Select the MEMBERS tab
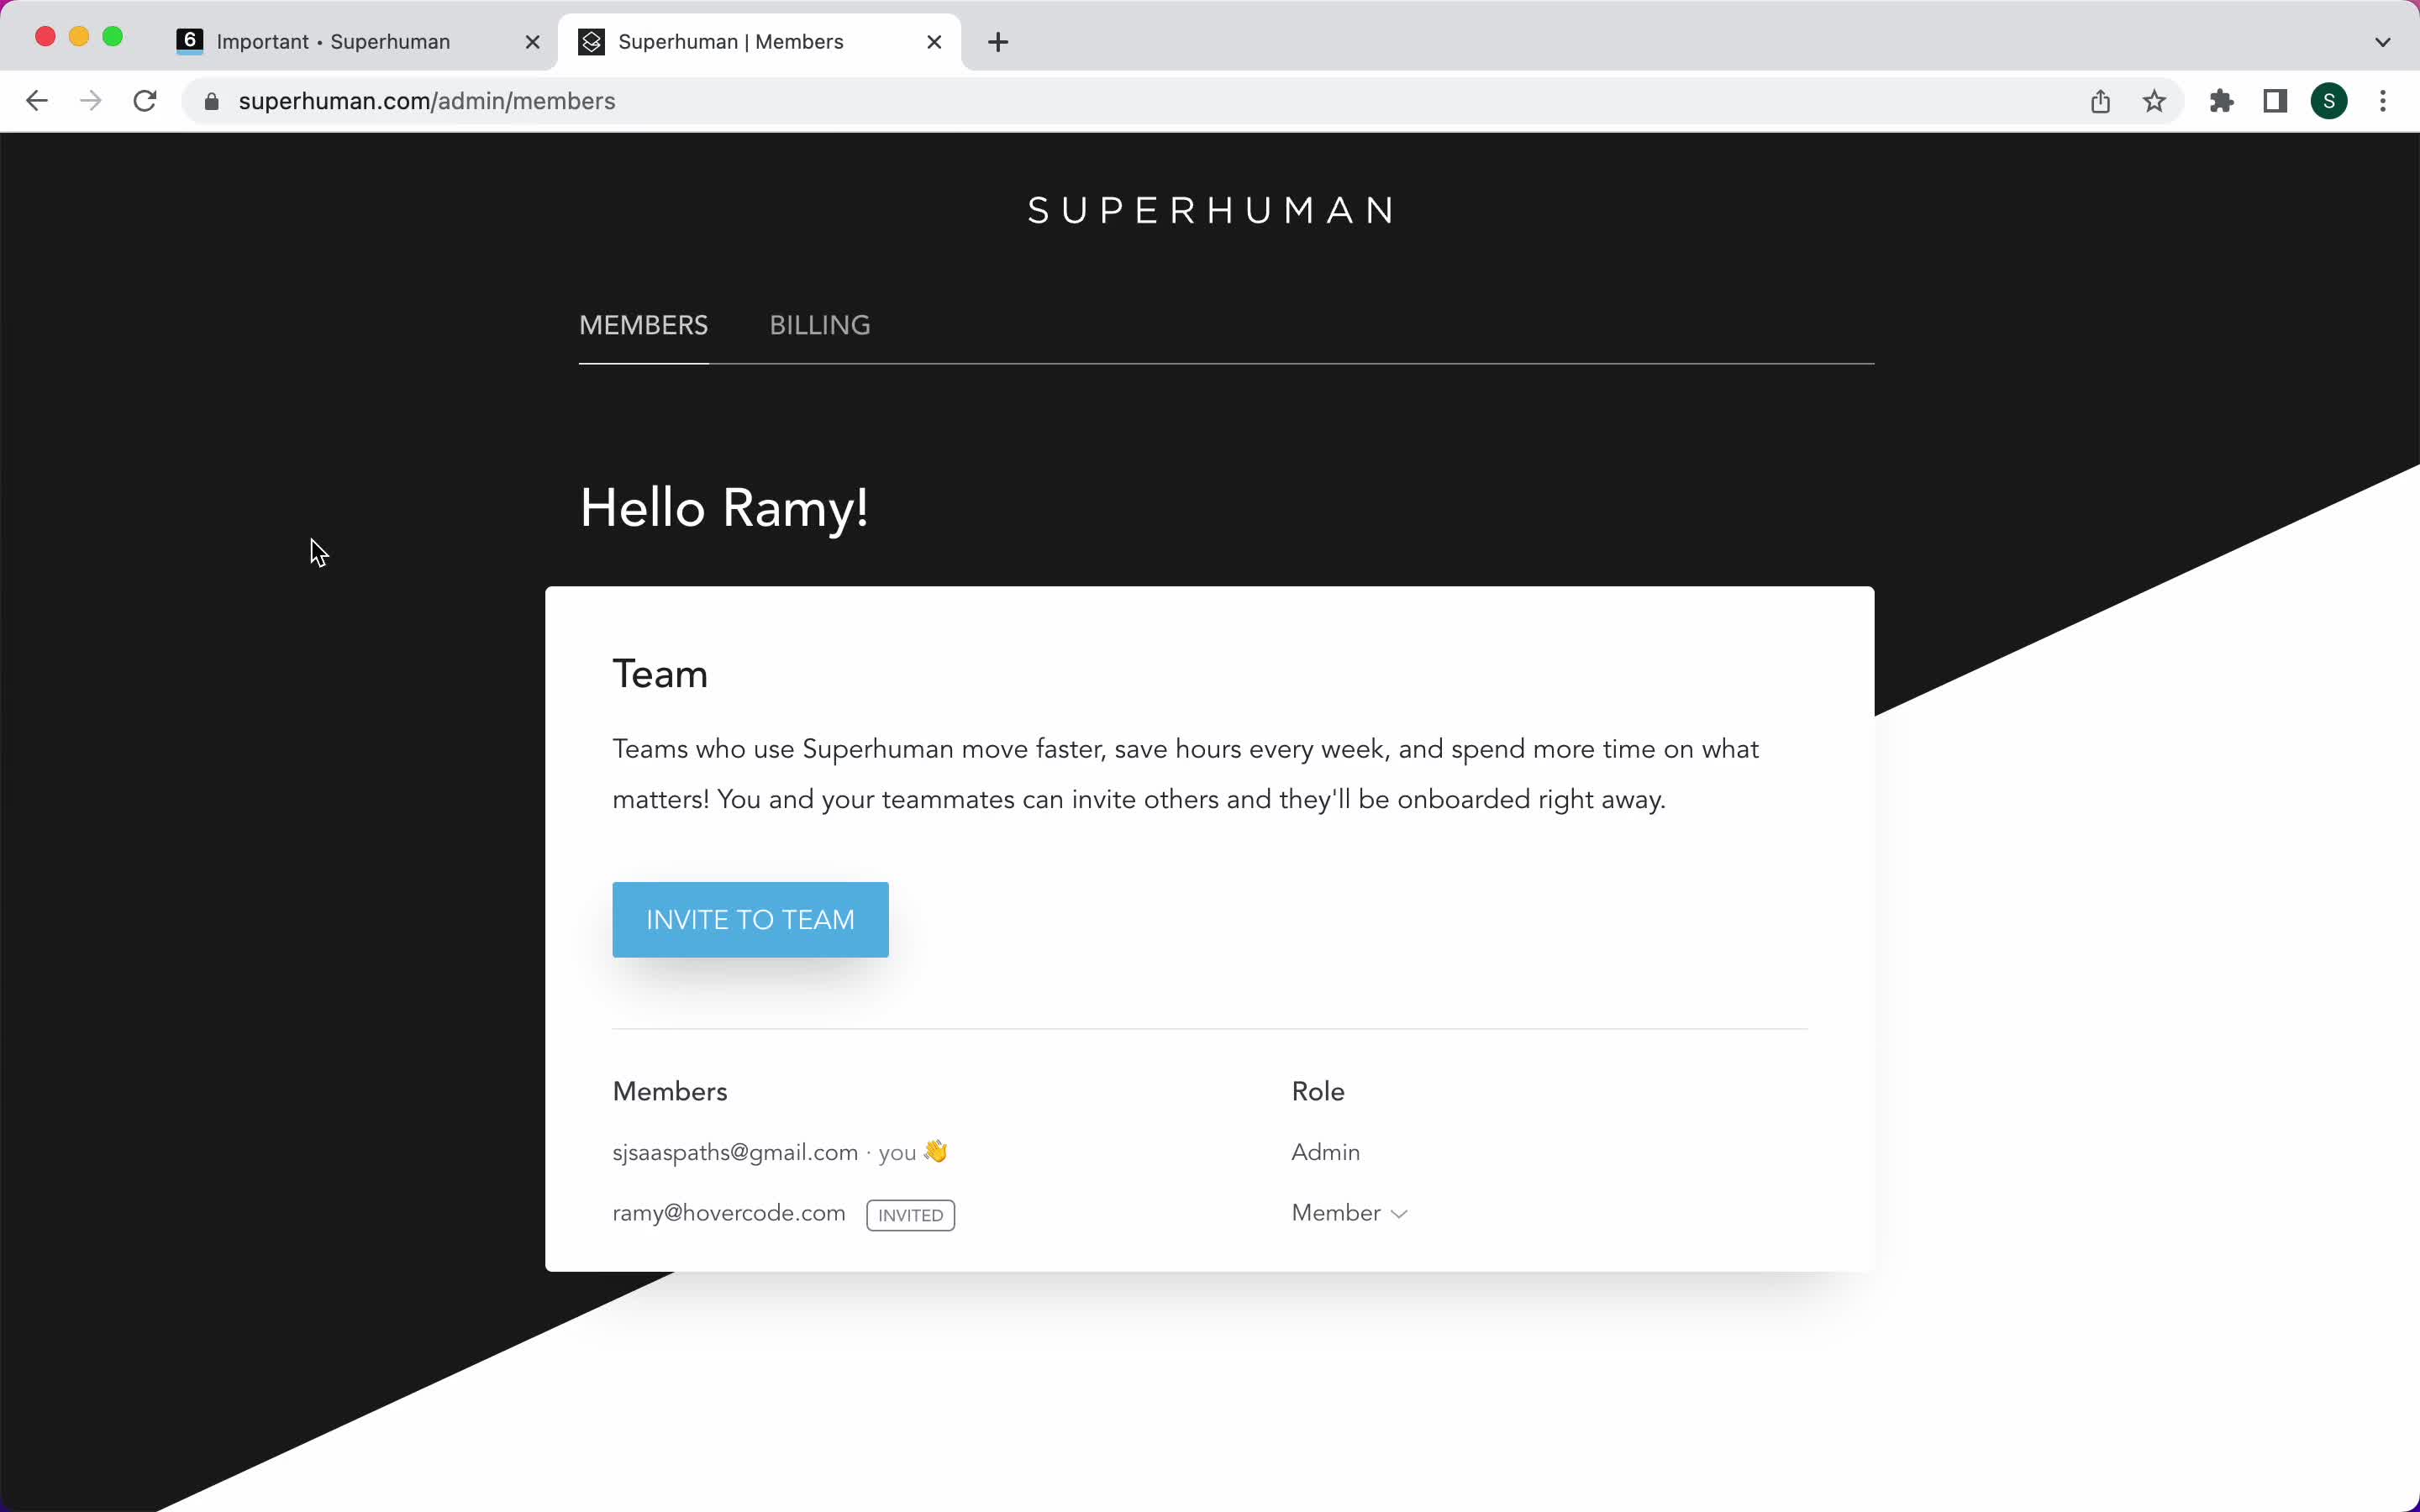Screen dimensions: 2420x1512 (643, 324)
